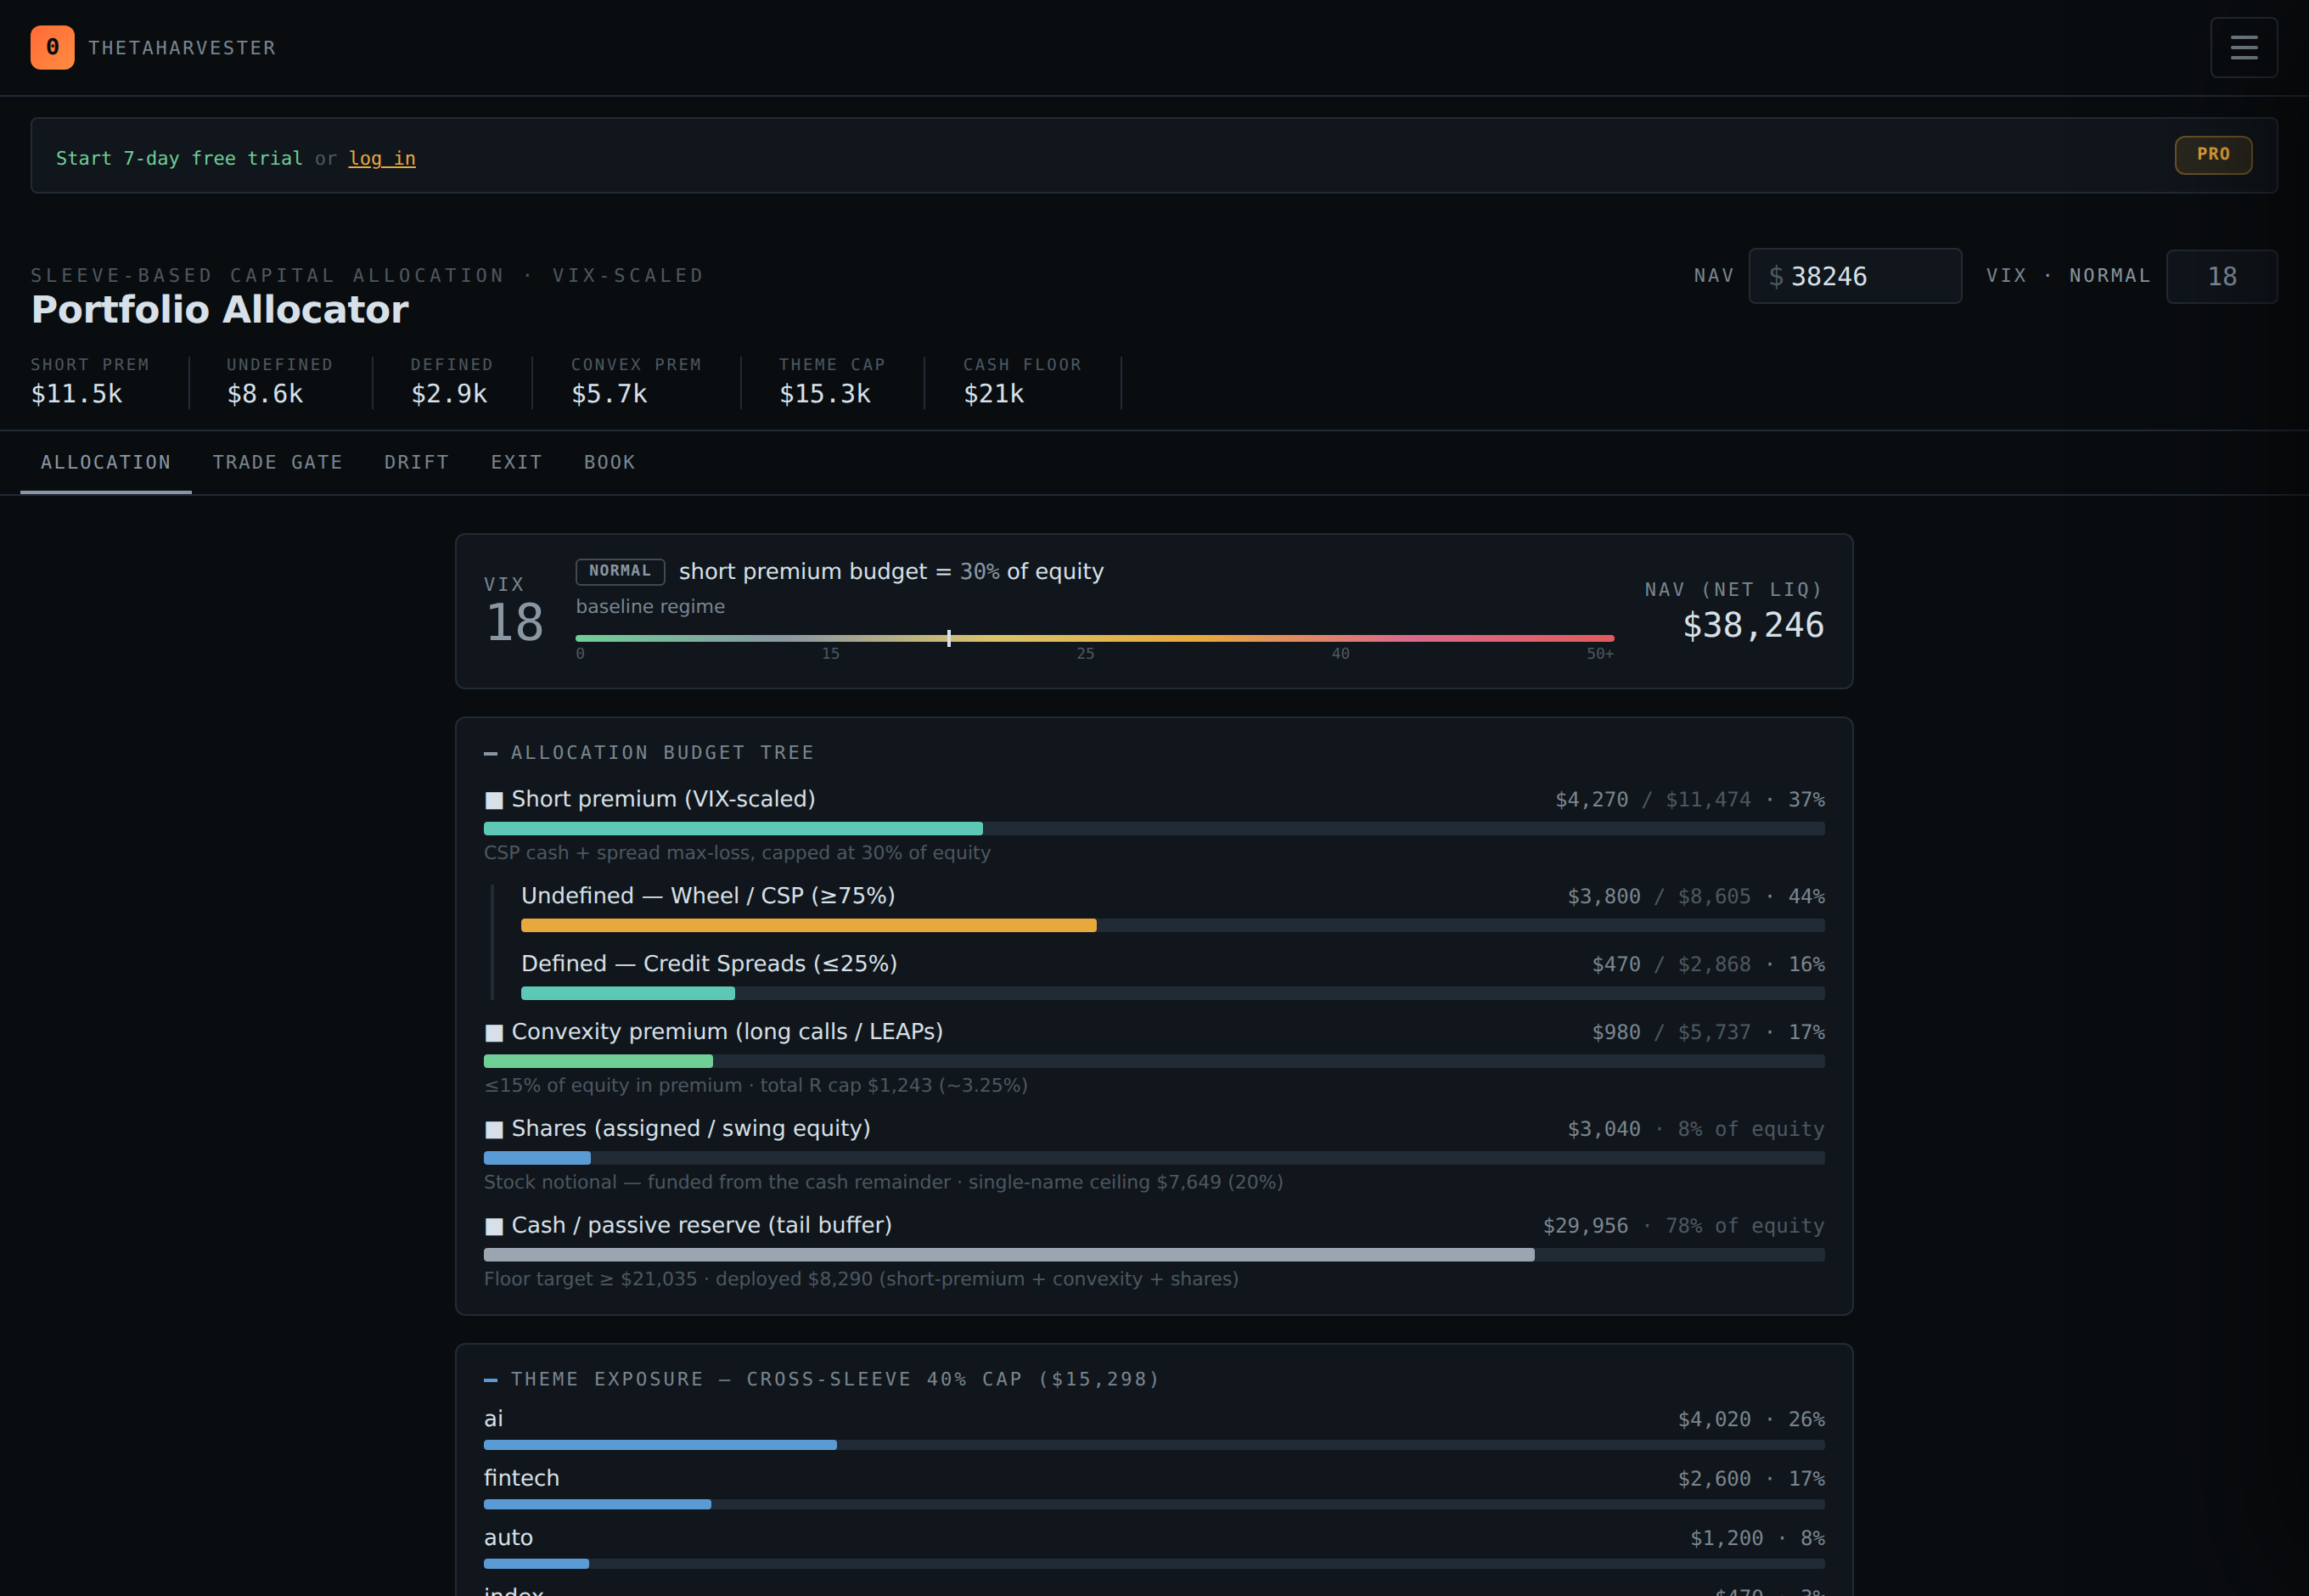Click the DEFINED $2.9k stat
The height and width of the screenshot is (1596, 2309).
[452, 382]
